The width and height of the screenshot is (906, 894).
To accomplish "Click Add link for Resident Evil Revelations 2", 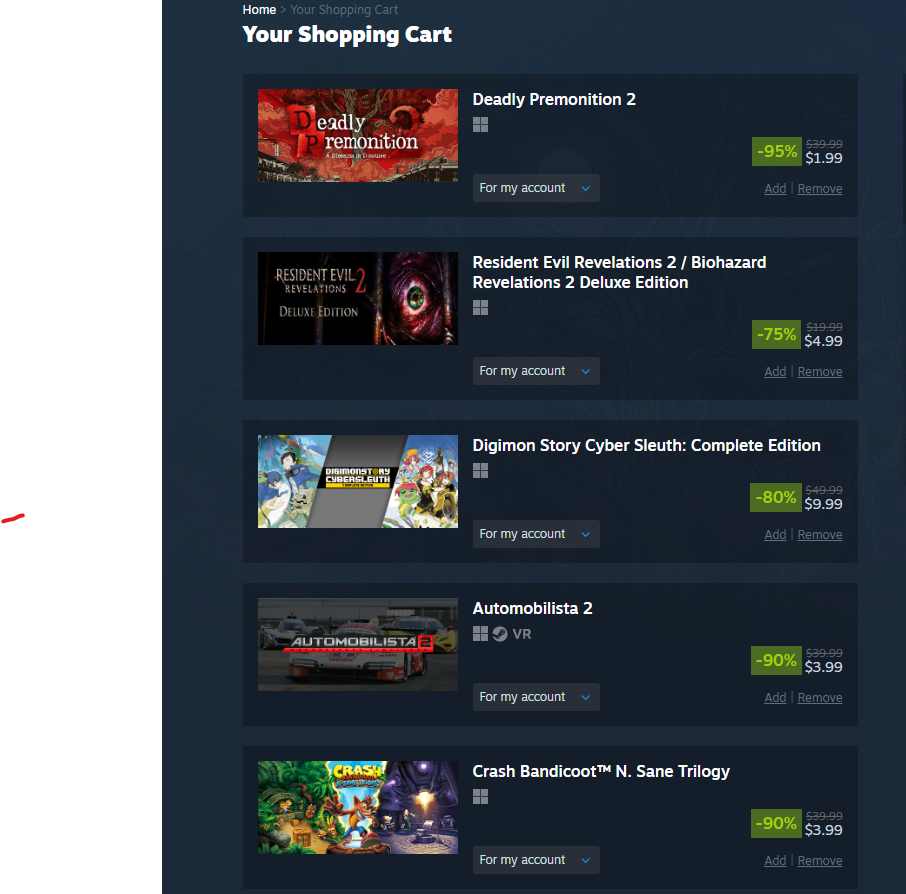I will click(x=775, y=372).
